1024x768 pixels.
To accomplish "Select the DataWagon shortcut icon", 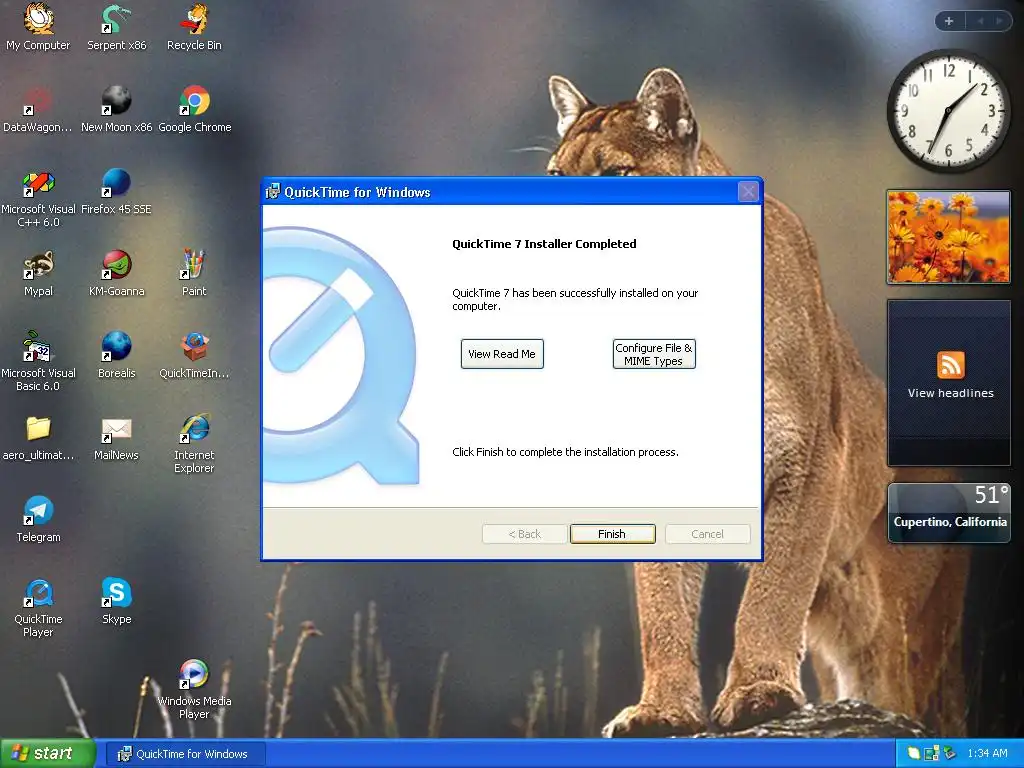I will 38,108.
